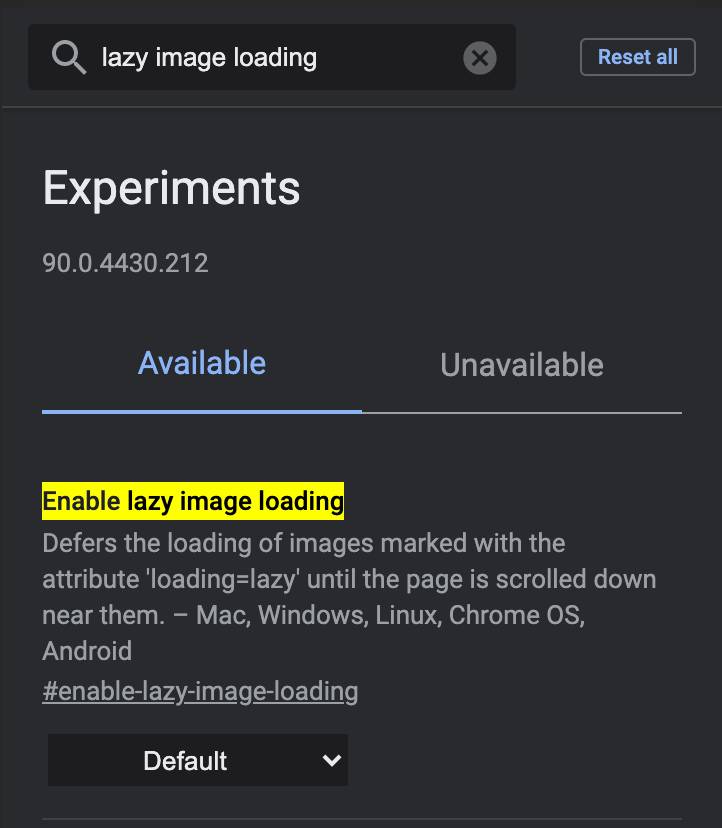The image size is (722, 828).
Task: Click the chevron arrow on the Default dropdown
Action: pos(332,760)
